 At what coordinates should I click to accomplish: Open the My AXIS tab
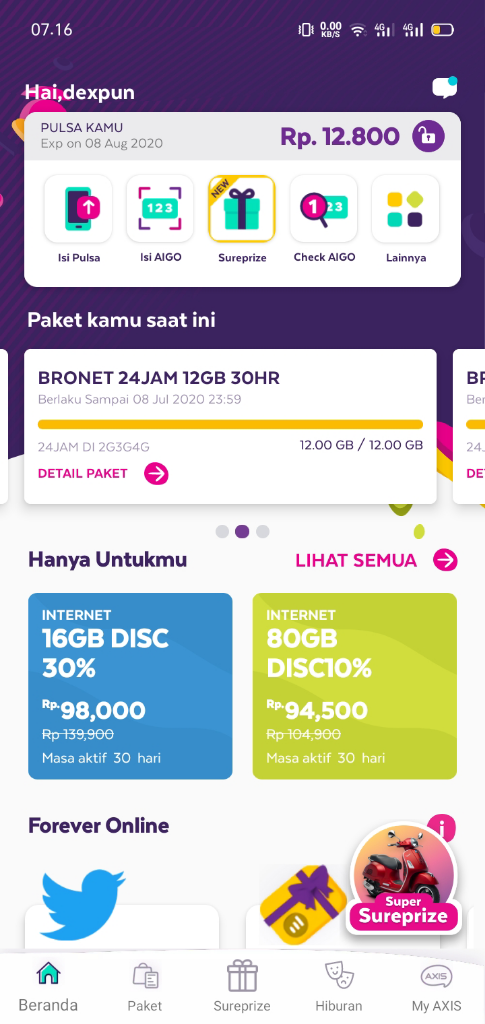coord(436,988)
